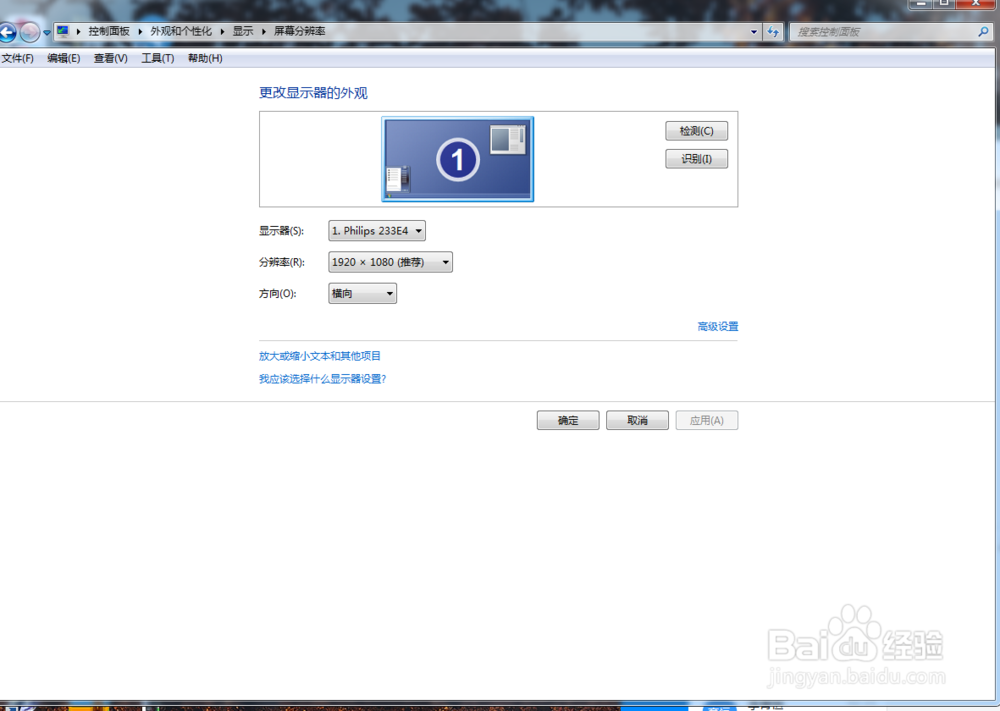Click the forward navigation arrow
This screenshot has height=711, width=1000.
(x=30, y=31)
